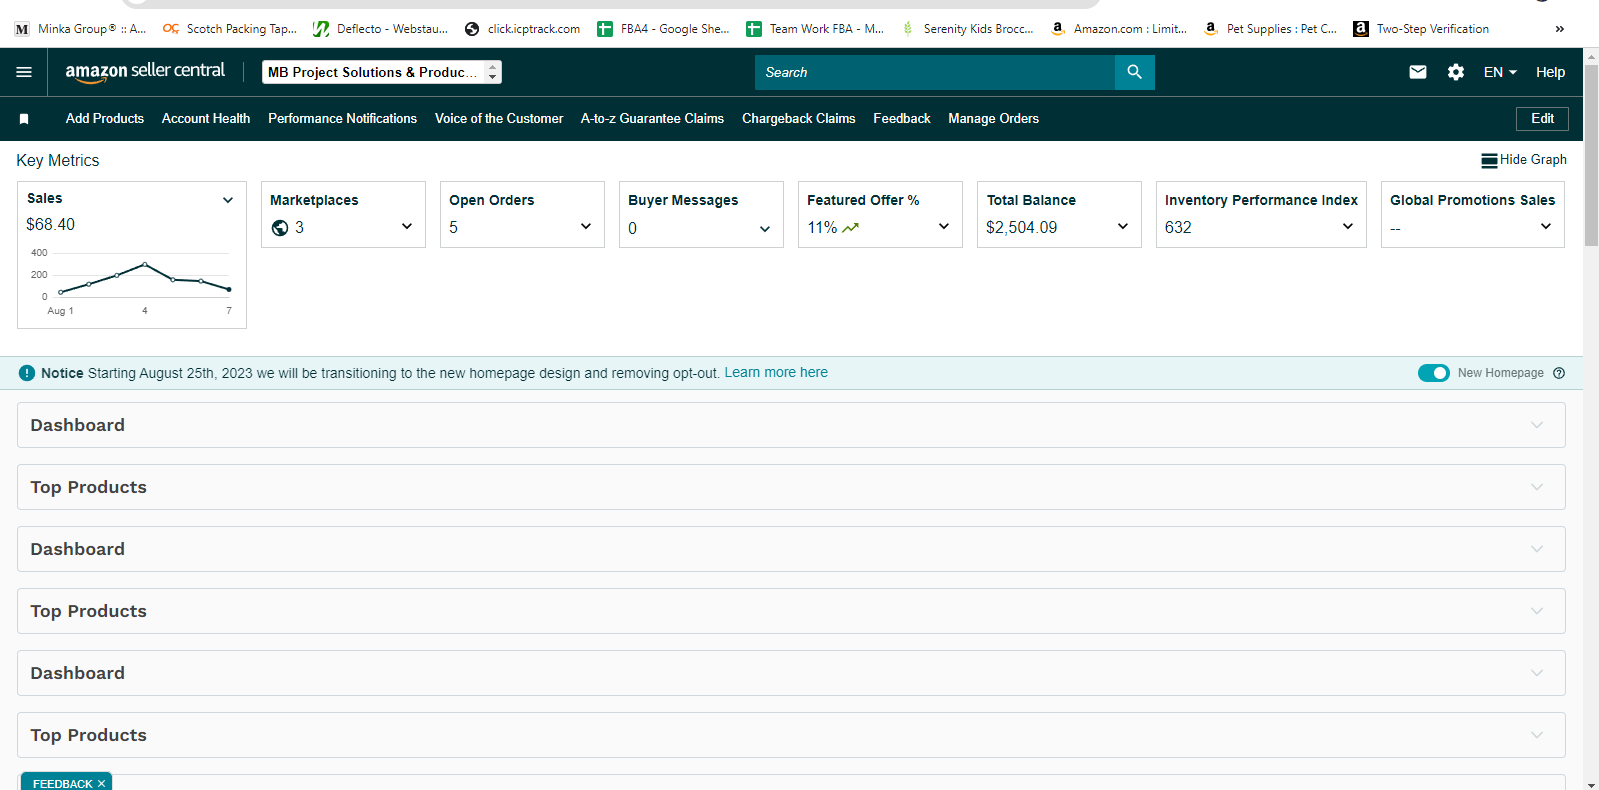Open the click.icptrack.com bookmark
The image size is (1599, 790).
[523, 29]
